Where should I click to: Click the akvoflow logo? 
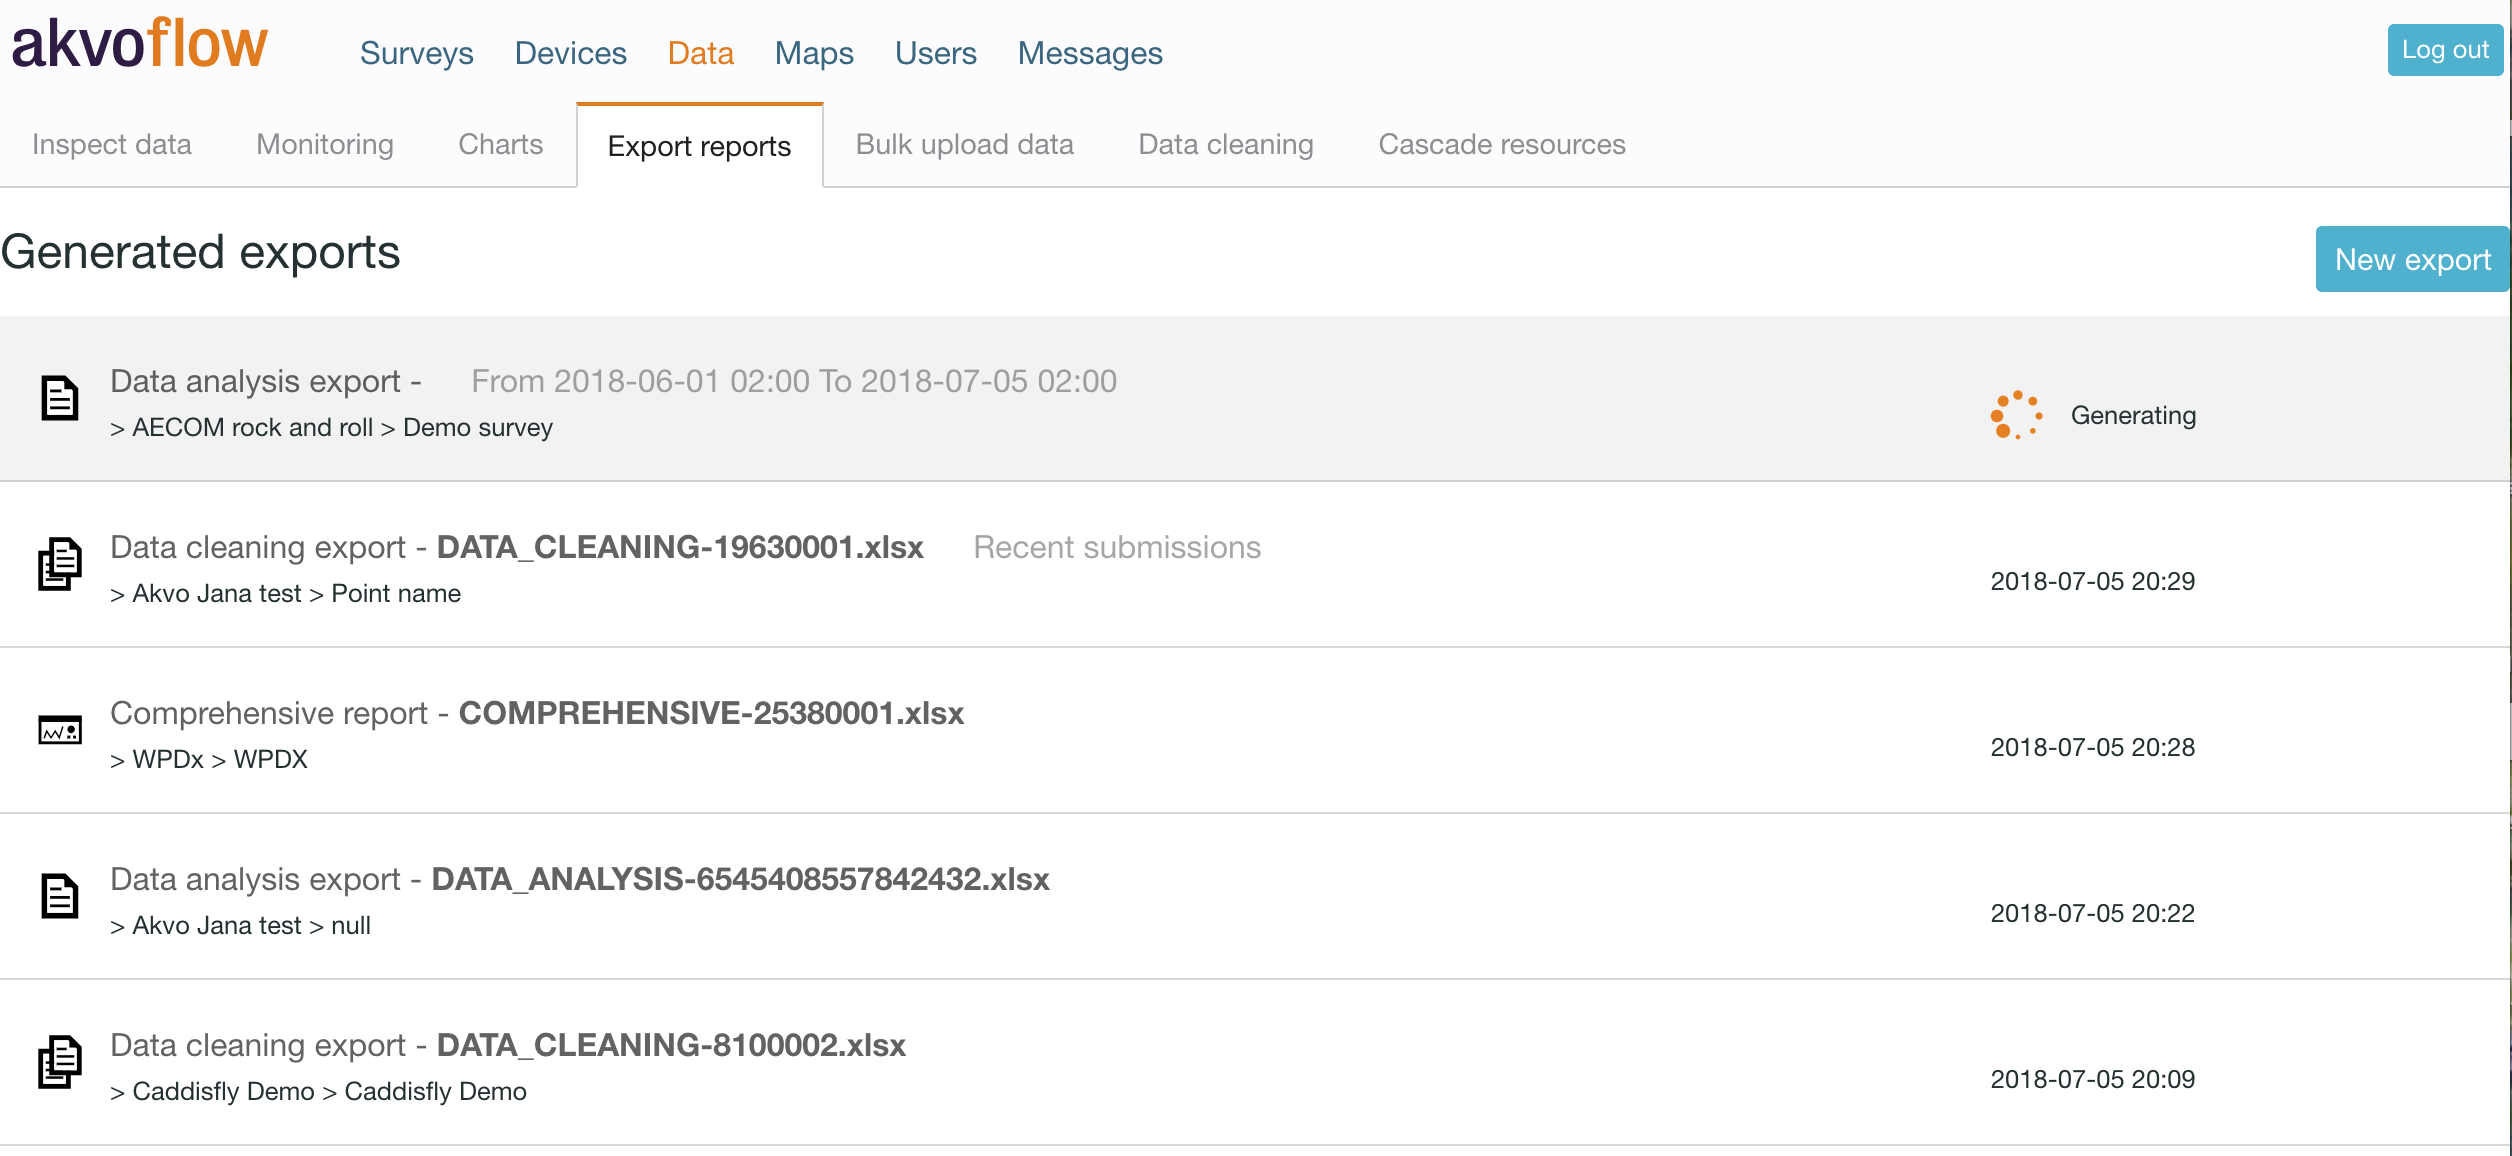(139, 45)
